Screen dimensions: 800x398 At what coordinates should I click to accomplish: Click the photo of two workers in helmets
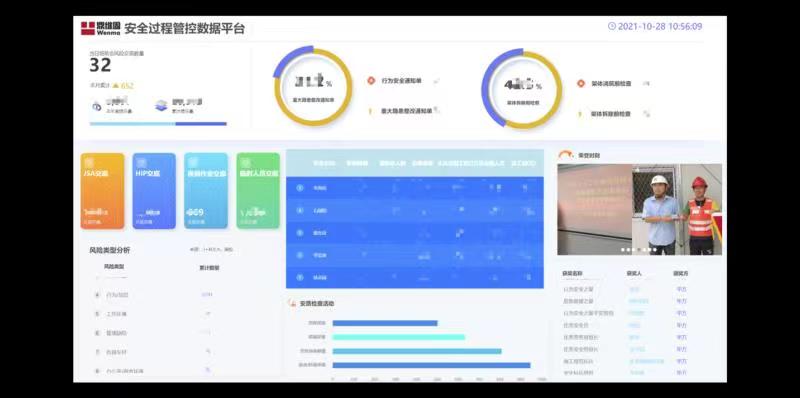[639, 209]
